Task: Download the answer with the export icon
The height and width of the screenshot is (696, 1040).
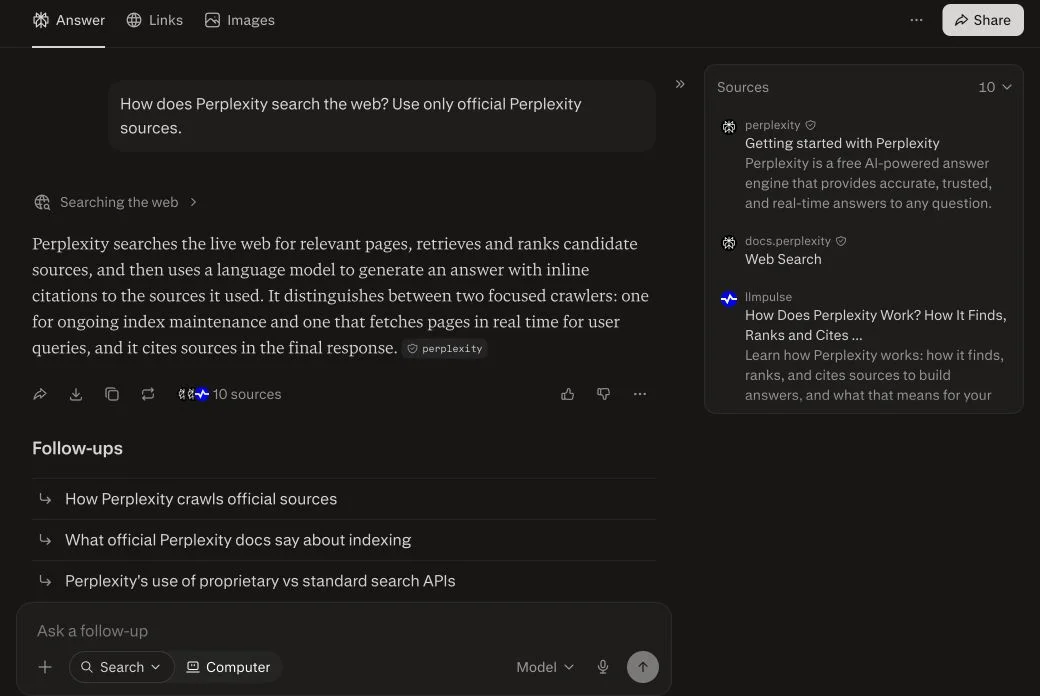Action: point(76,394)
